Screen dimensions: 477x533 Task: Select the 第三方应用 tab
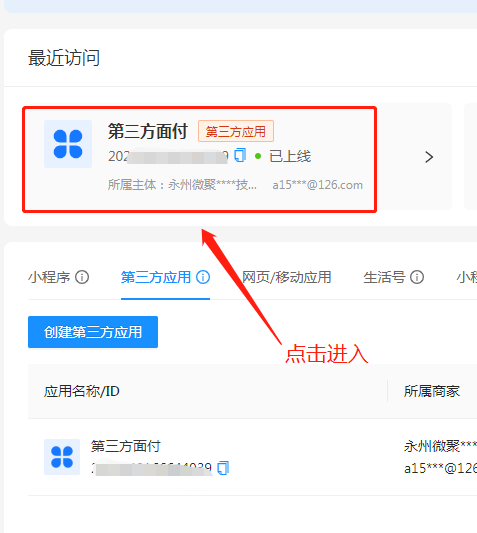tap(156, 277)
